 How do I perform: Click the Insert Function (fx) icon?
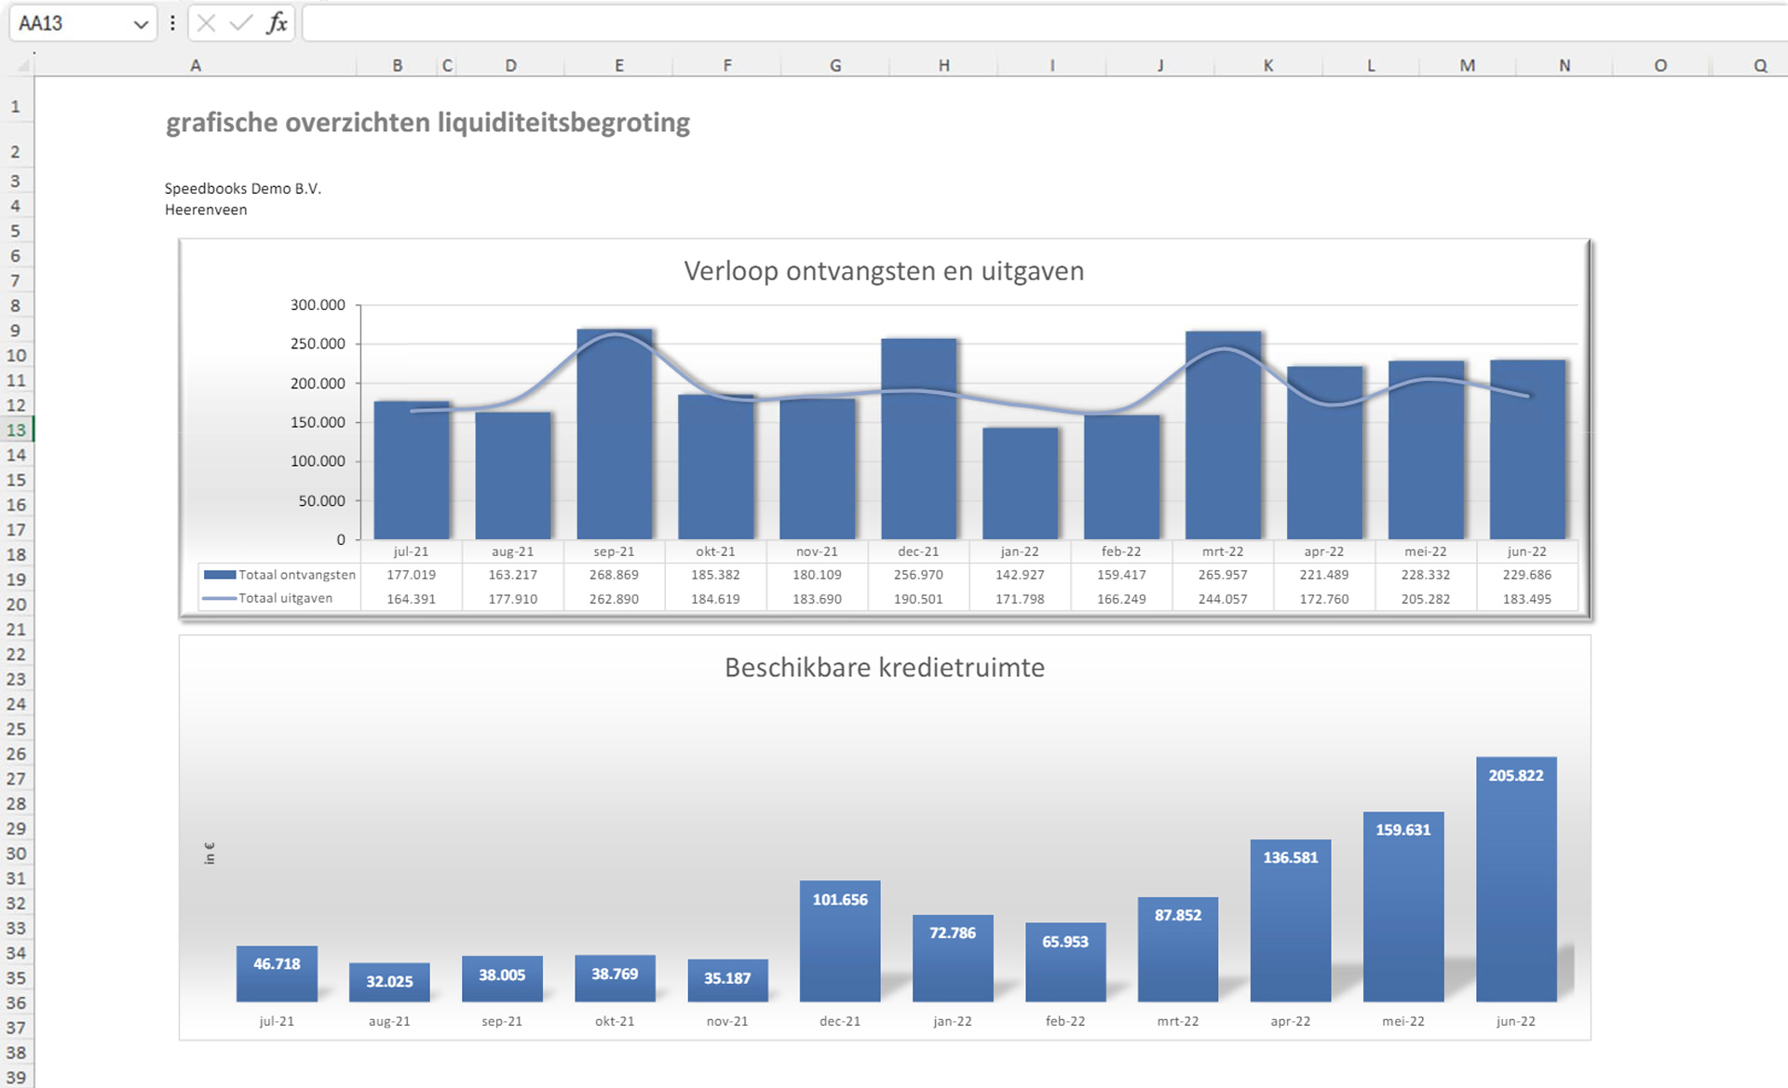[x=278, y=23]
